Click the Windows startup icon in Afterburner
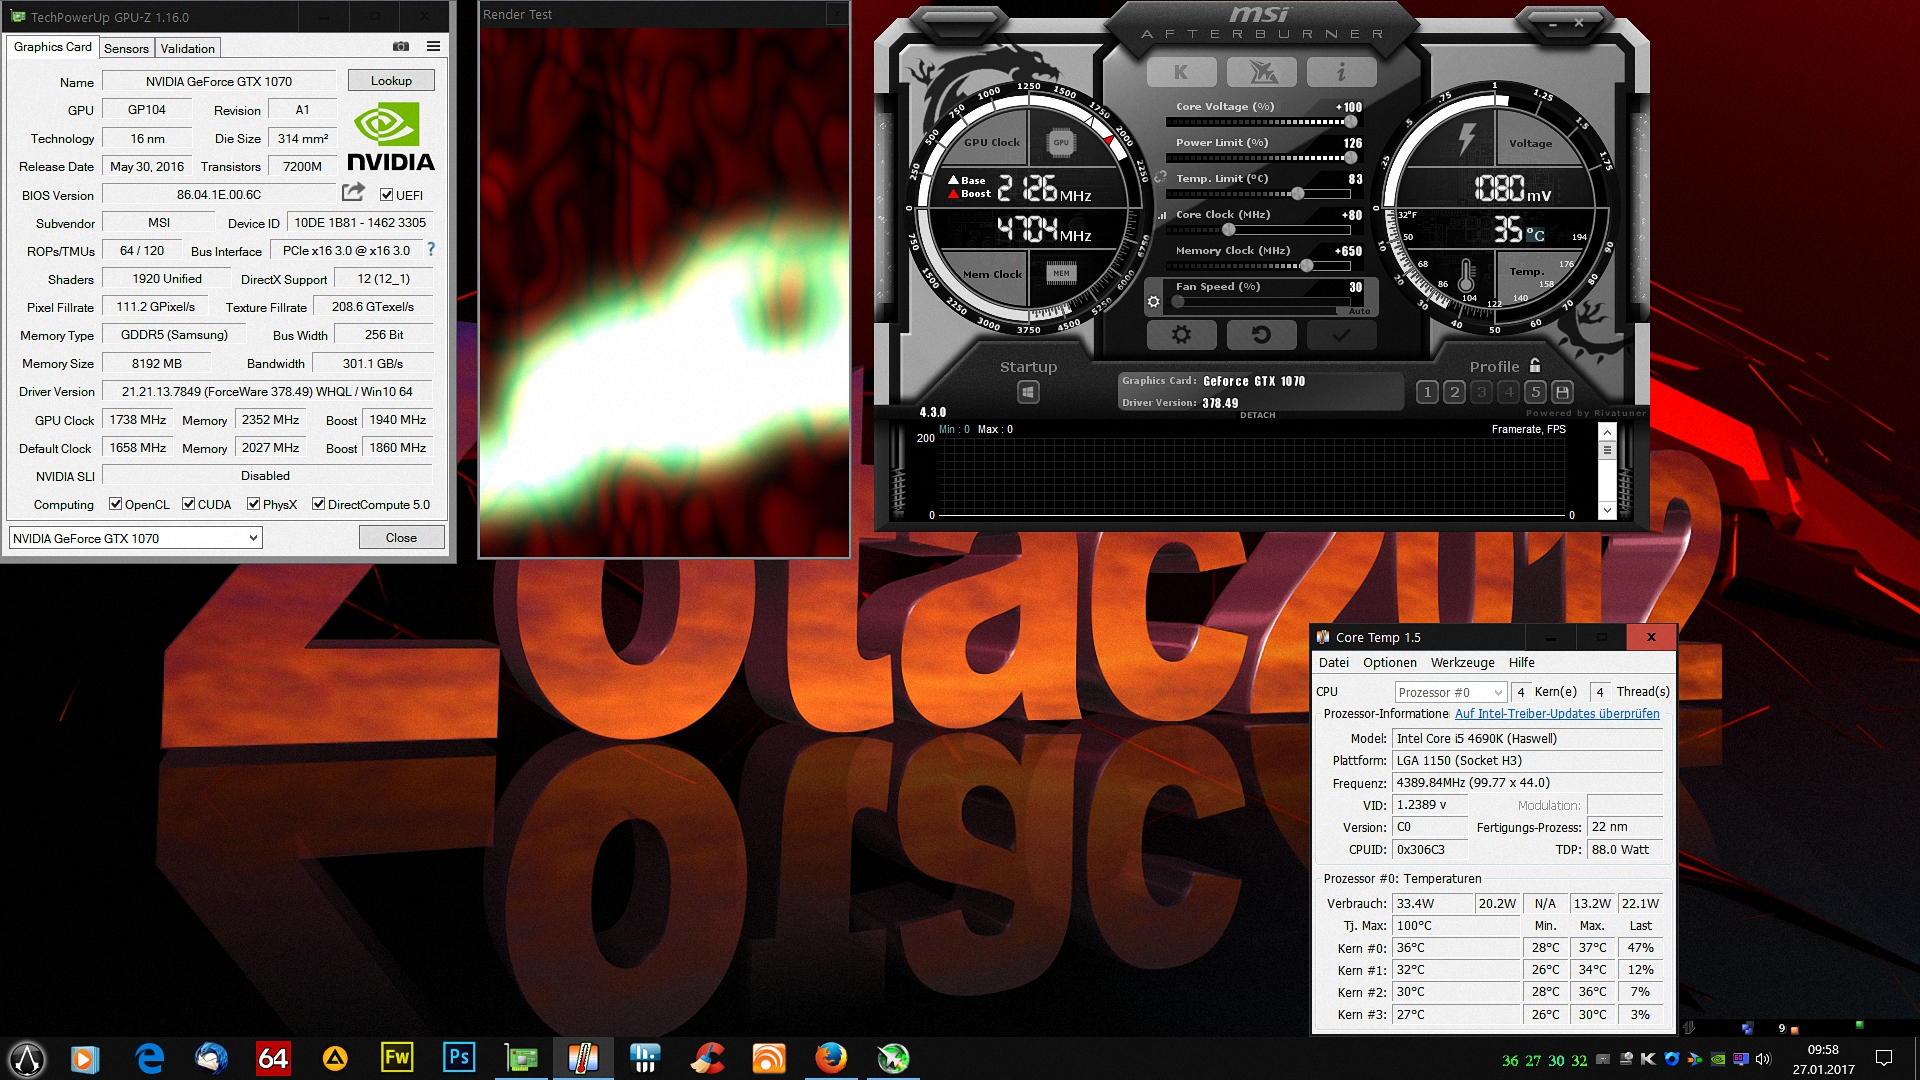The width and height of the screenshot is (1920, 1080). pyautogui.click(x=1028, y=392)
